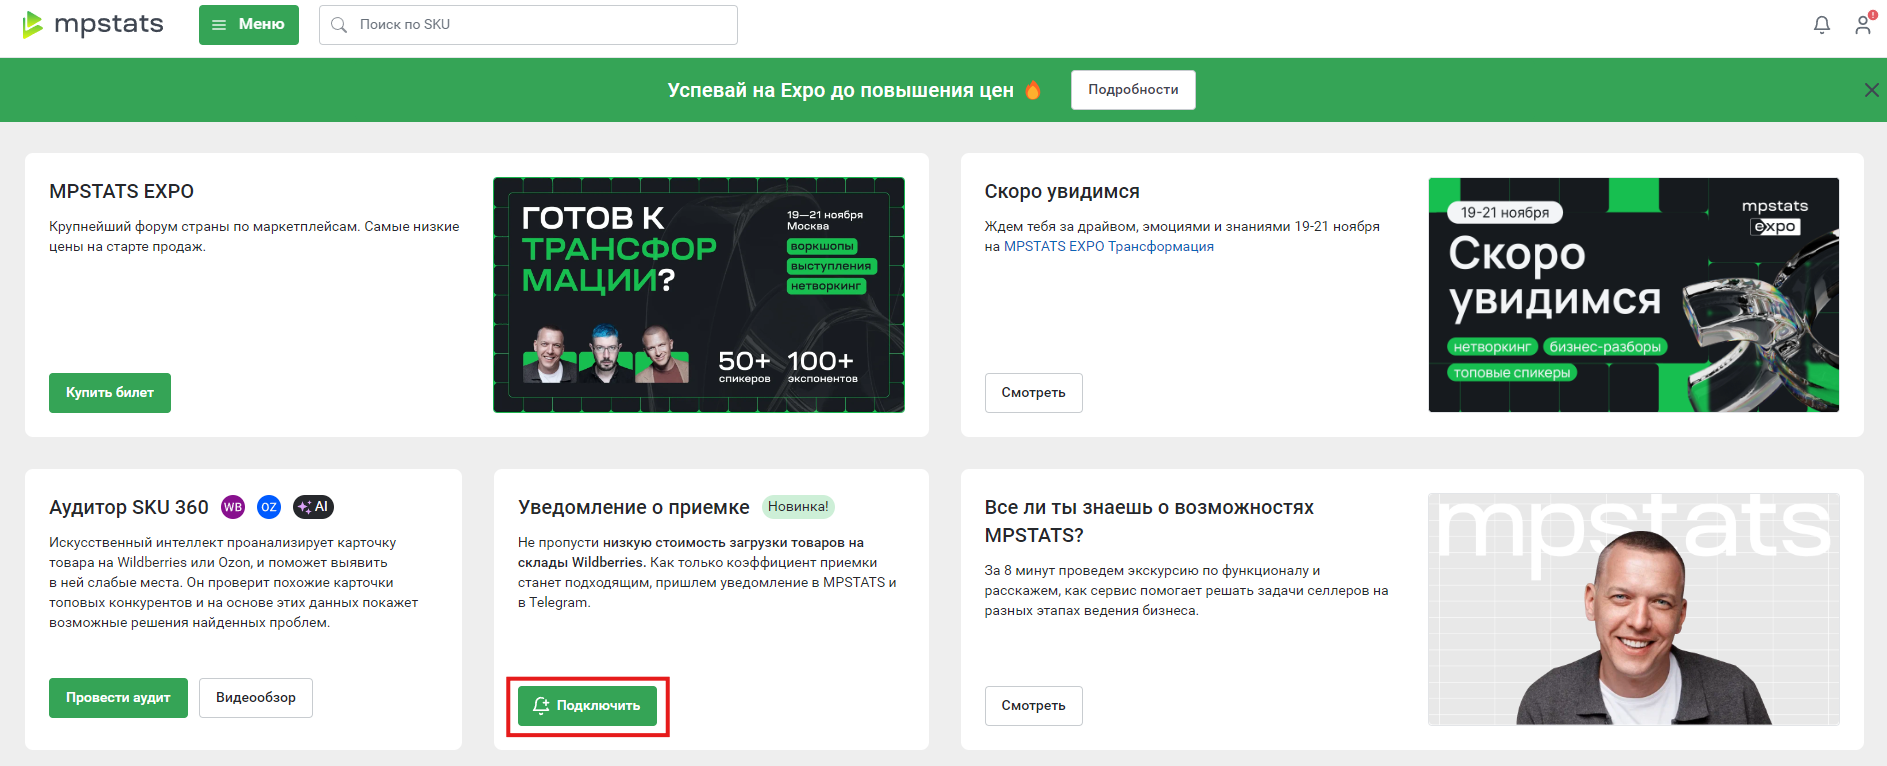This screenshot has height=766, width=1887.
Task: Open the user profile icon
Action: (1863, 25)
